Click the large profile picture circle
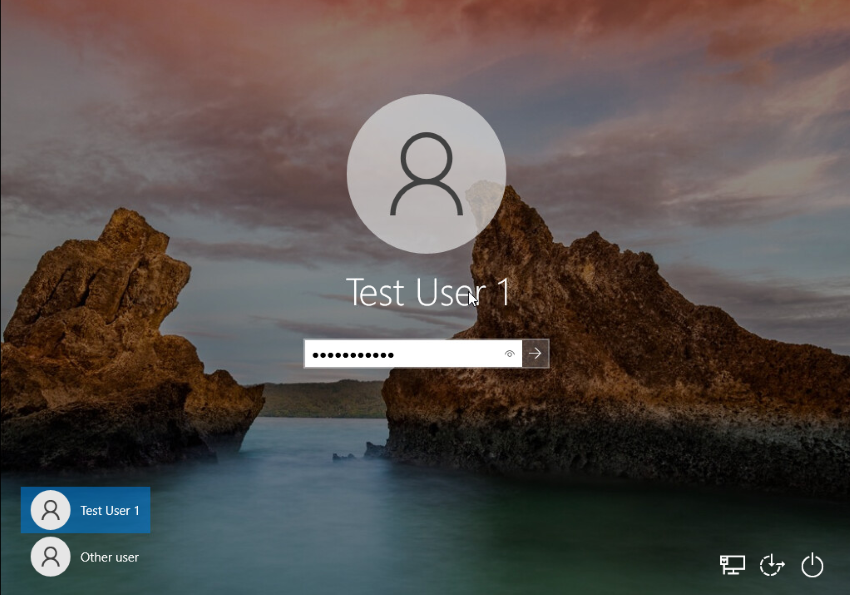The image size is (850, 595). [426, 173]
